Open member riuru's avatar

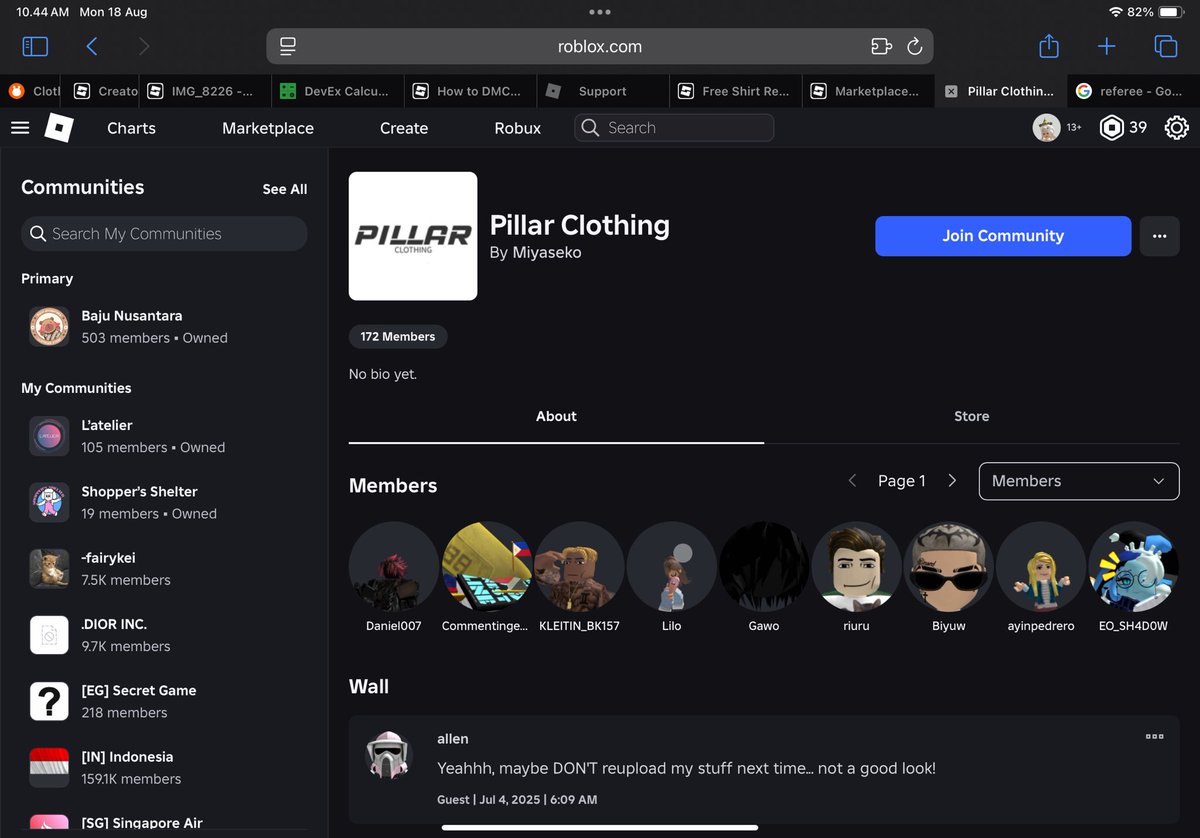pos(856,566)
